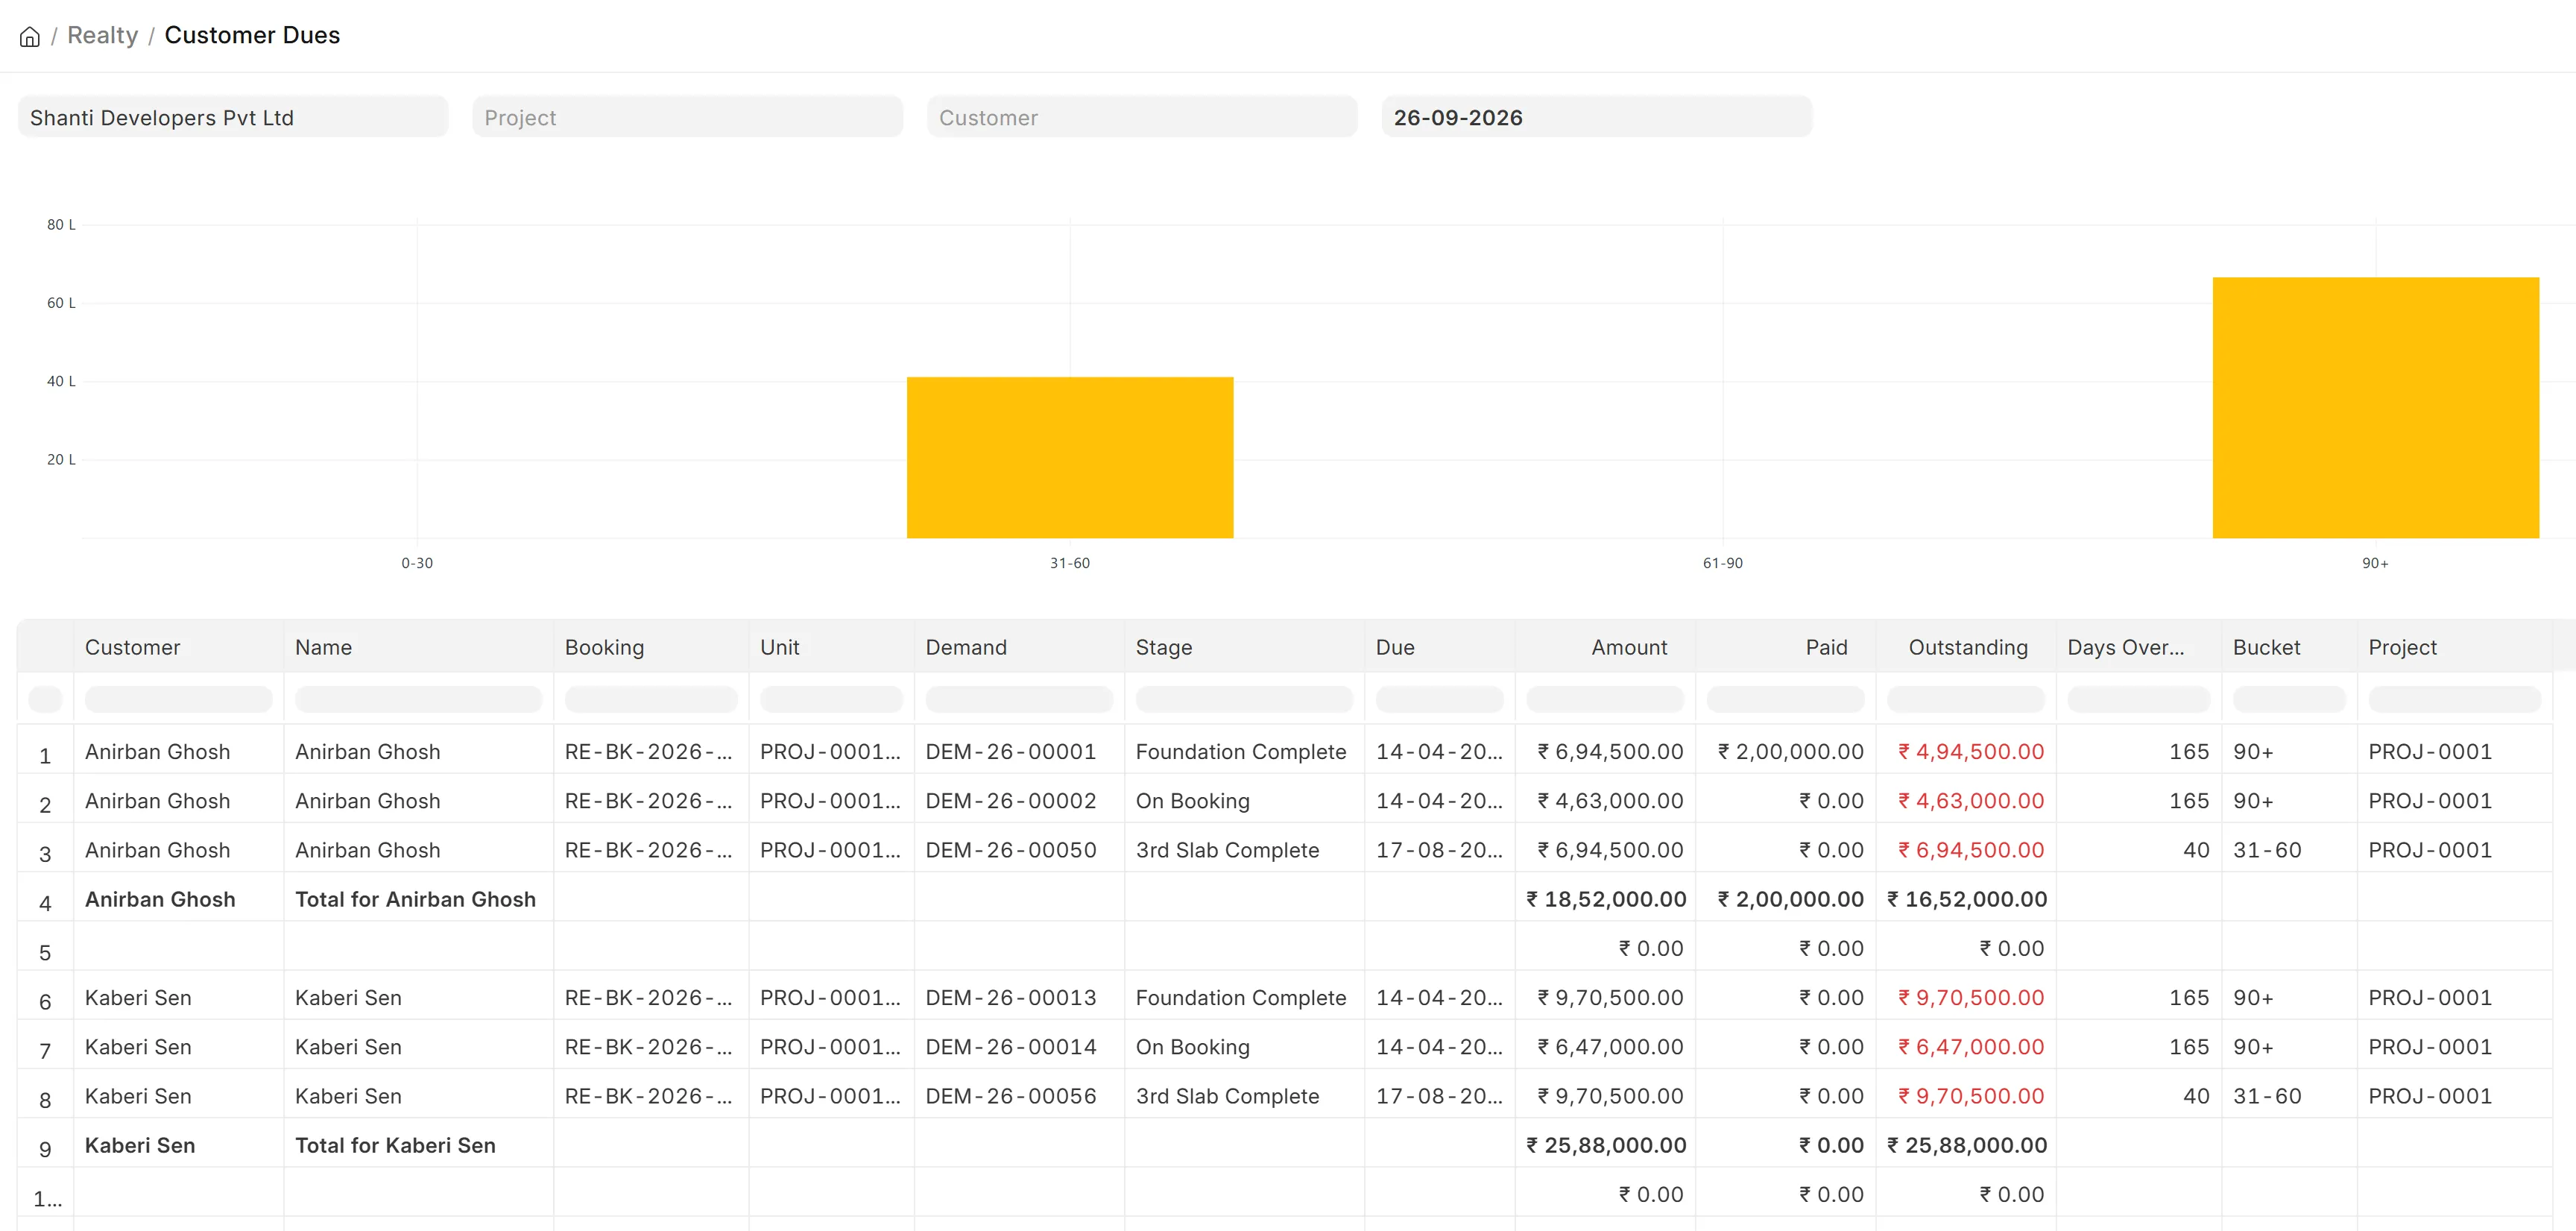Filter rows using the Outstanding column filter box
This screenshot has width=2576, height=1231.
(1966, 699)
